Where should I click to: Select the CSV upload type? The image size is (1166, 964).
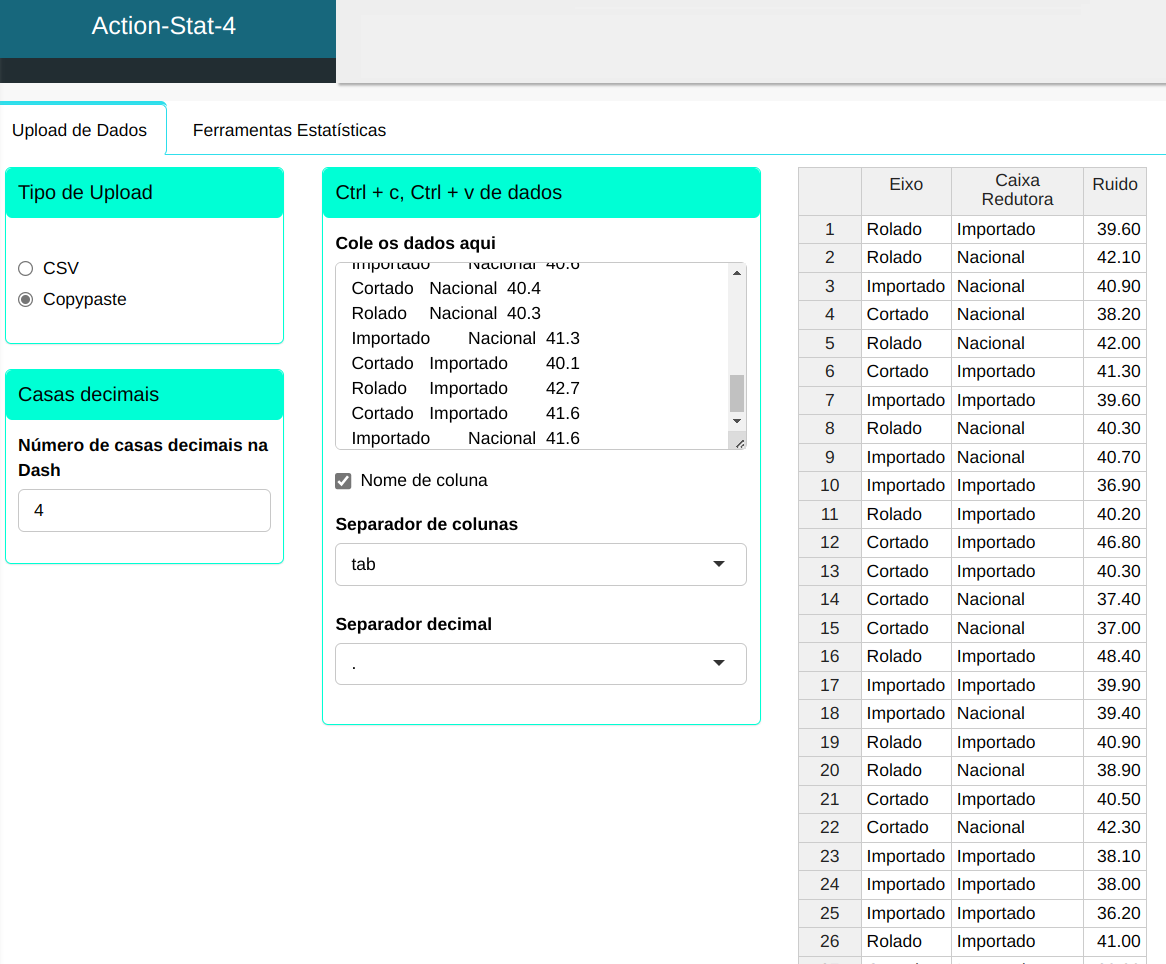[26, 268]
